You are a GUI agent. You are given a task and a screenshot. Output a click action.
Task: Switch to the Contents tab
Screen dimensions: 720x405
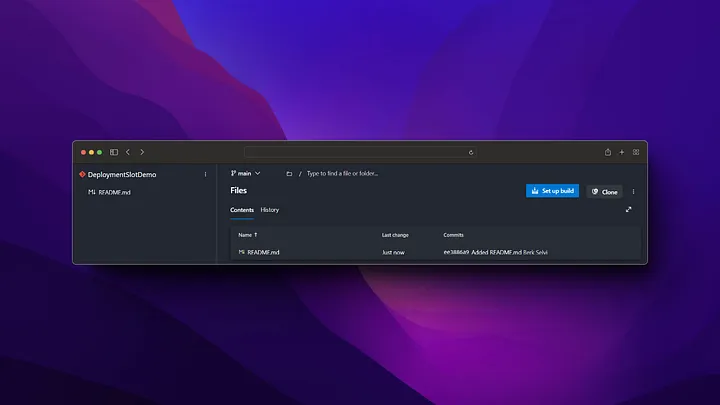(242, 210)
